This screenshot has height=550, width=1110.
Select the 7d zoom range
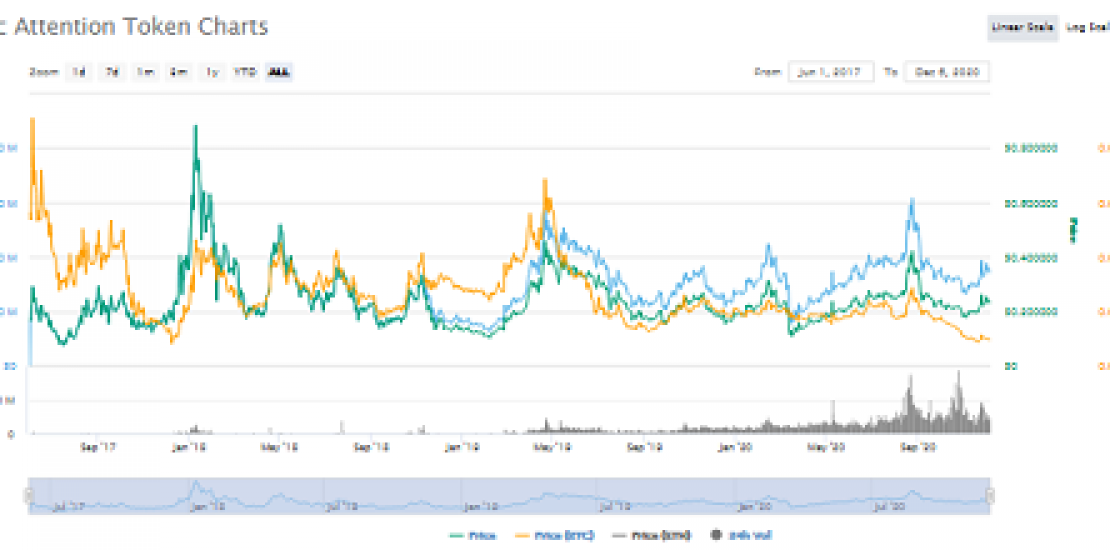click(112, 72)
